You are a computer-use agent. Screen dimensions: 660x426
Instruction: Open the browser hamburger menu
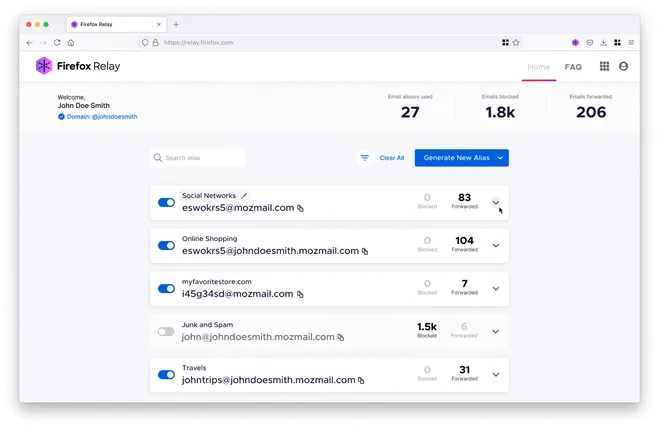(x=631, y=43)
